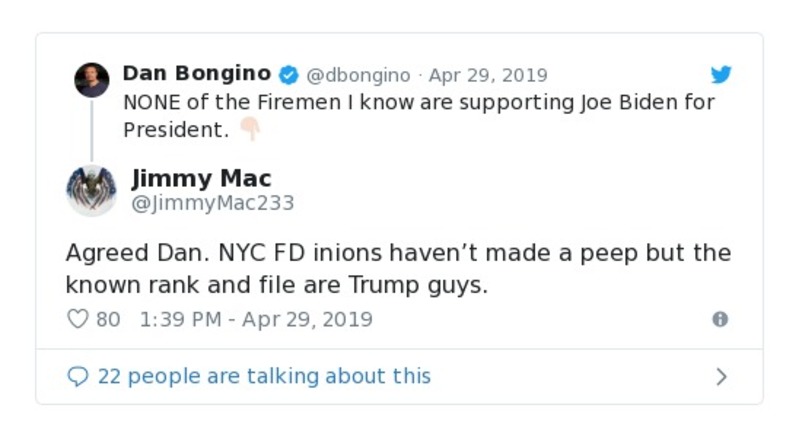799x443 pixels.
Task: Click the speech bubble reply icon
Action: tap(78, 377)
